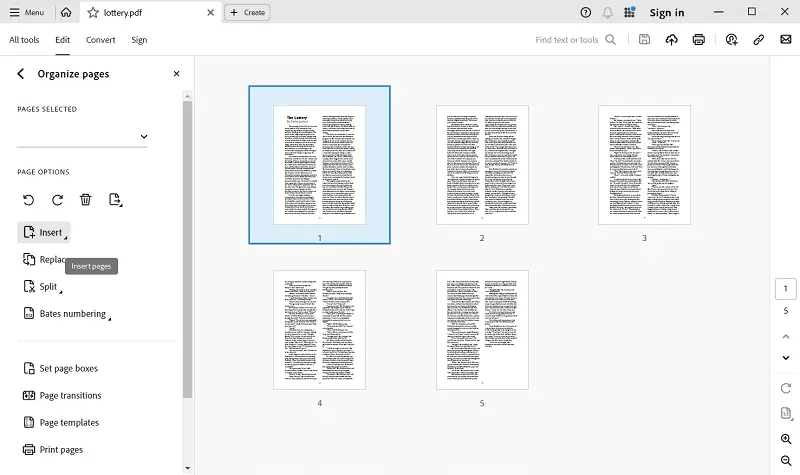Open the All tools tab
This screenshot has height=475, width=800.
coord(24,40)
